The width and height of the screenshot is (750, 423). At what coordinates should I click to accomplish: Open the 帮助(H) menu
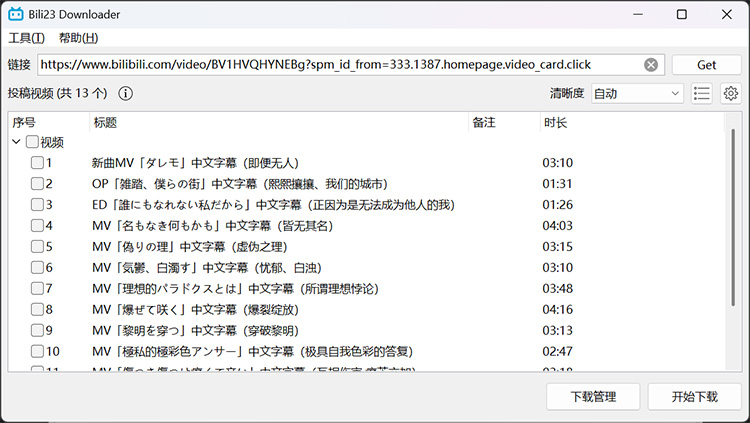pos(78,38)
